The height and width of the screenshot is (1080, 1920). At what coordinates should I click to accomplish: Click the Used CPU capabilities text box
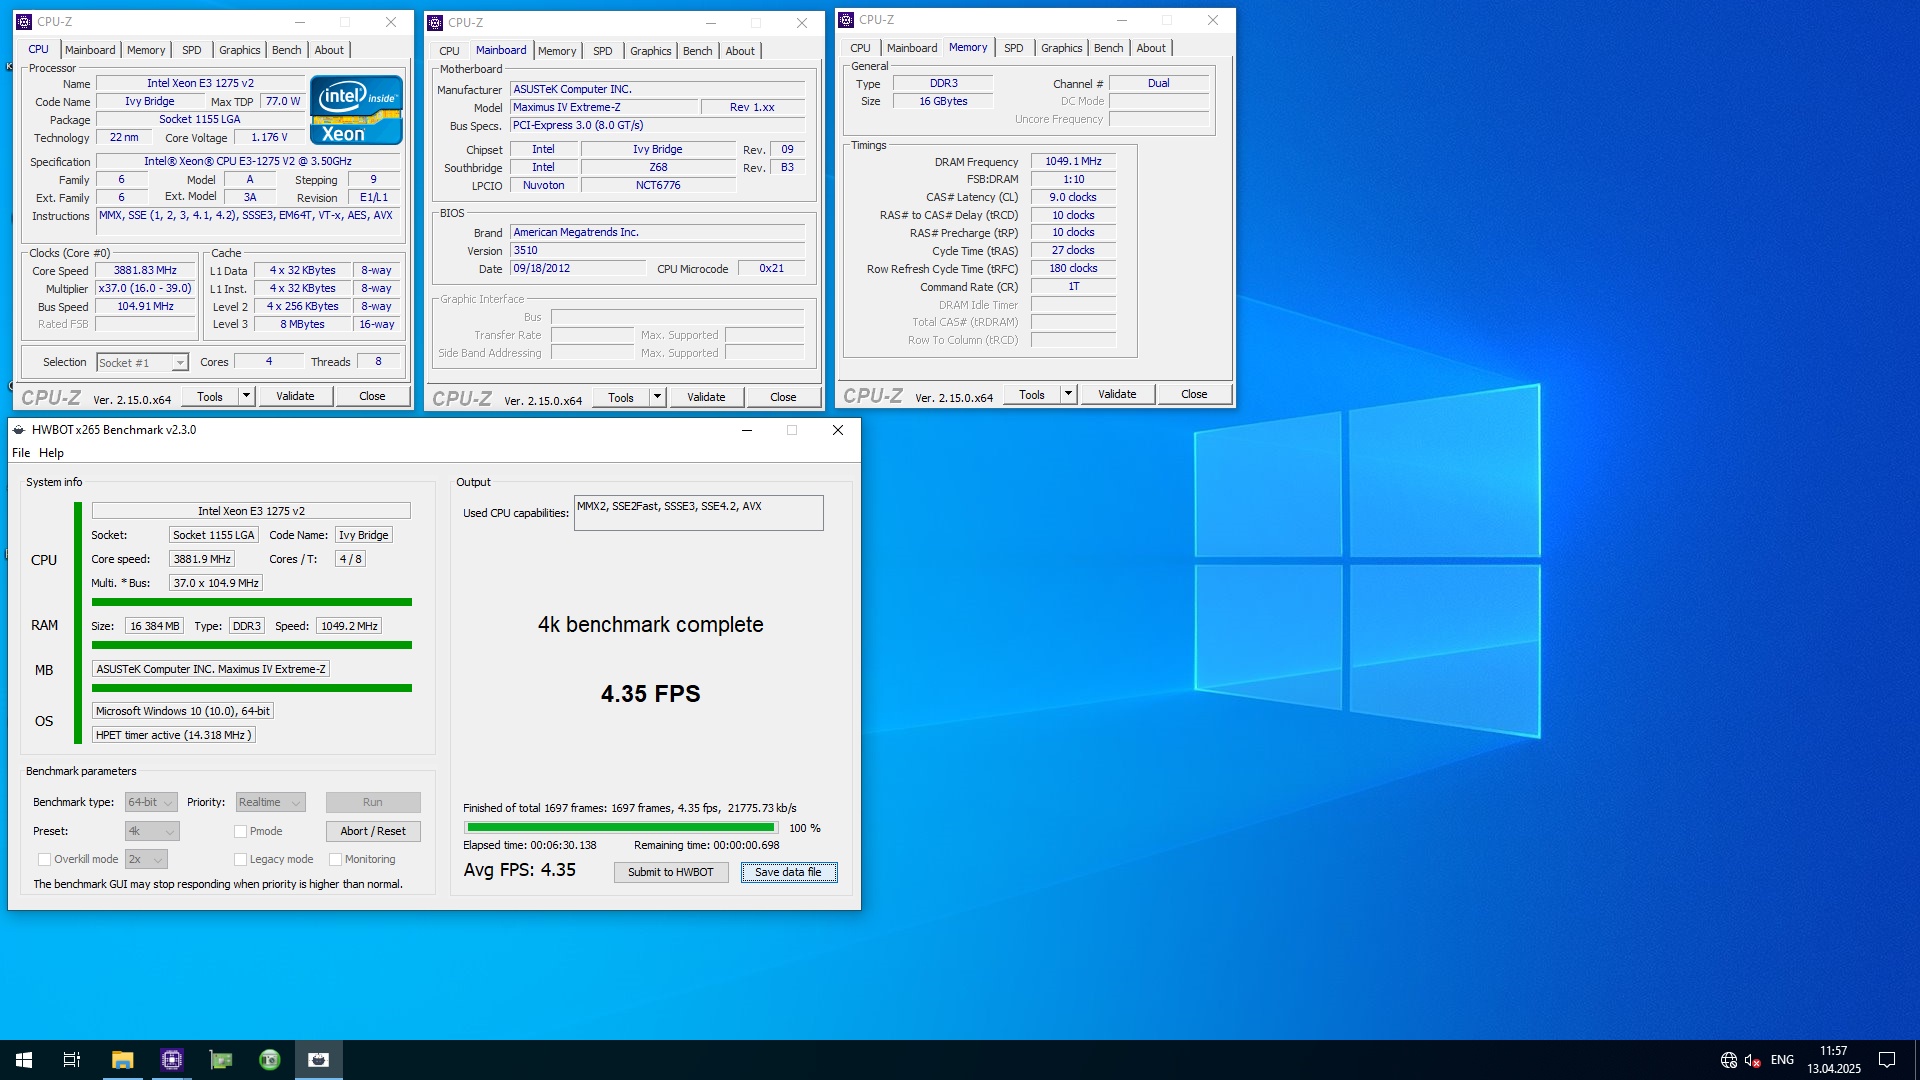tap(698, 513)
